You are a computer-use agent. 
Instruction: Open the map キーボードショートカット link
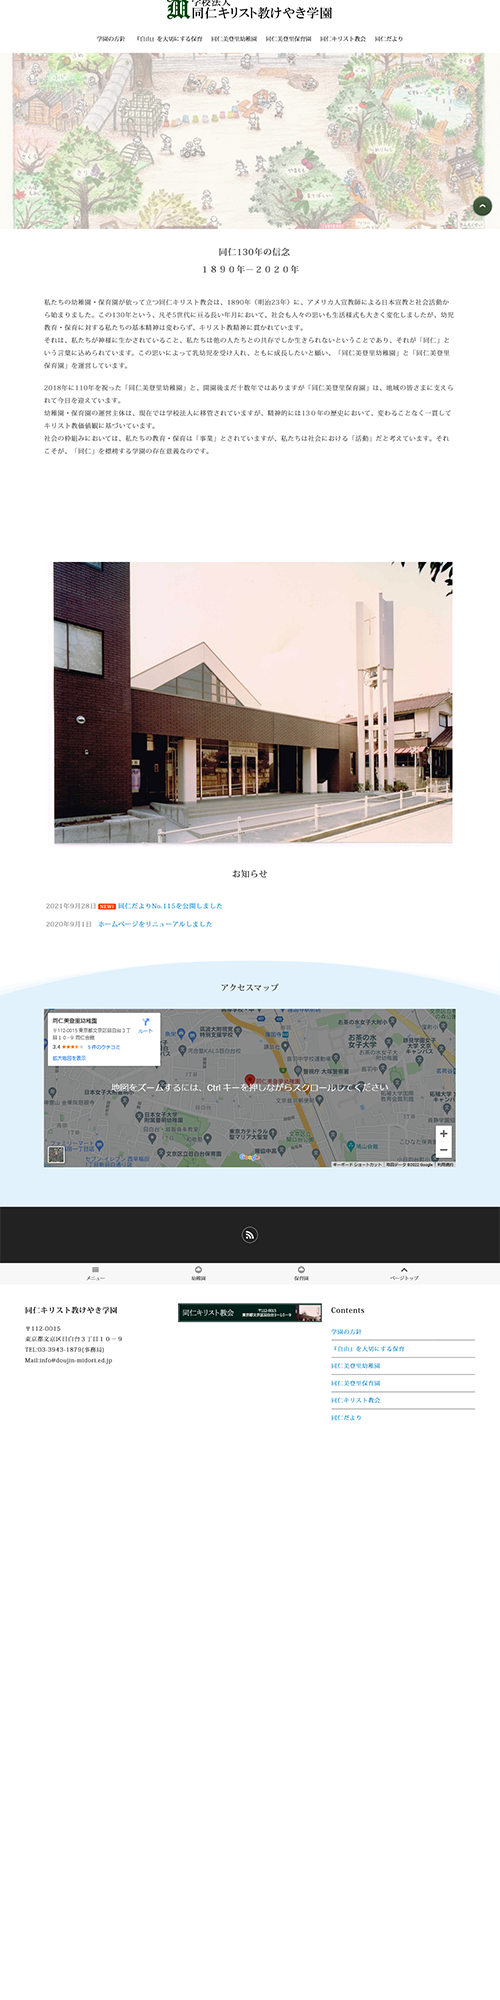[357, 1164]
